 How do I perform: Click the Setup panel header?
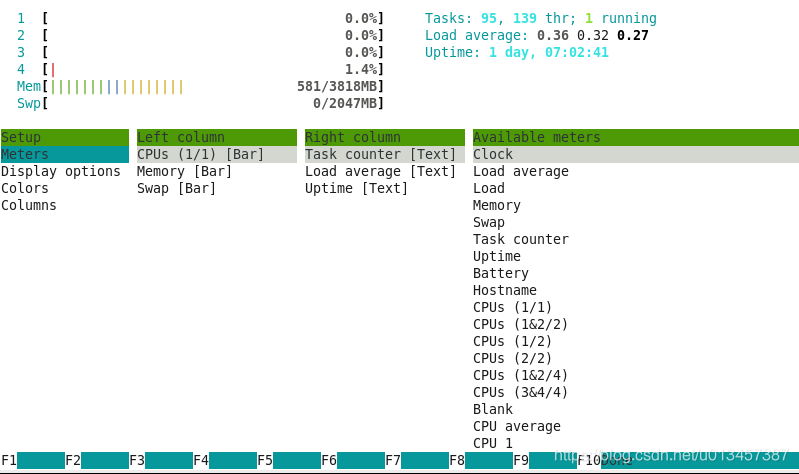(65, 138)
